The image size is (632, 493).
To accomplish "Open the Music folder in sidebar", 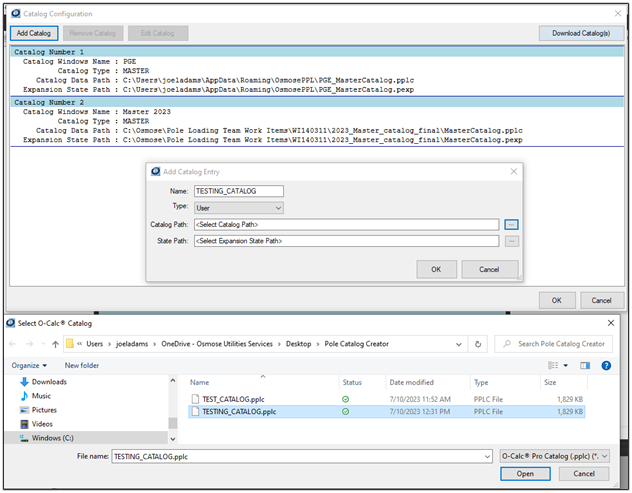I will coord(41,395).
